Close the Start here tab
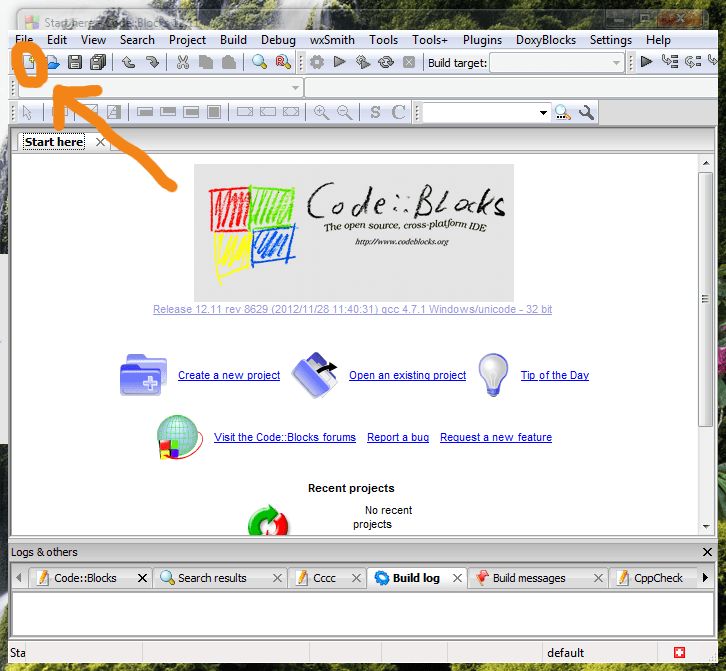This screenshot has width=726, height=671. 100,142
